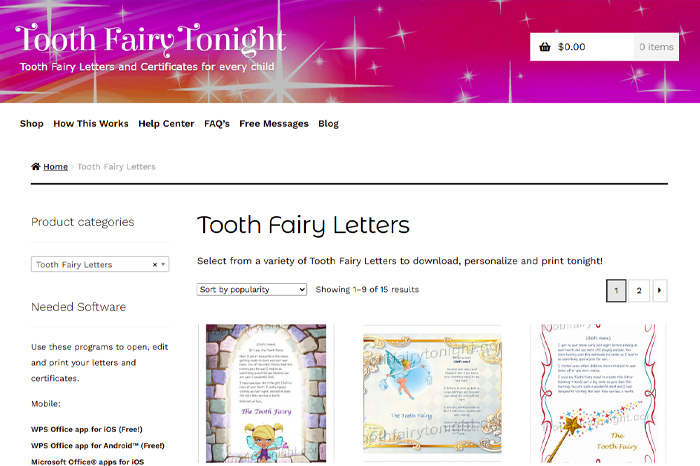Go to results page 2
The width and height of the screenshot is (700, 466).
point(639,291)
